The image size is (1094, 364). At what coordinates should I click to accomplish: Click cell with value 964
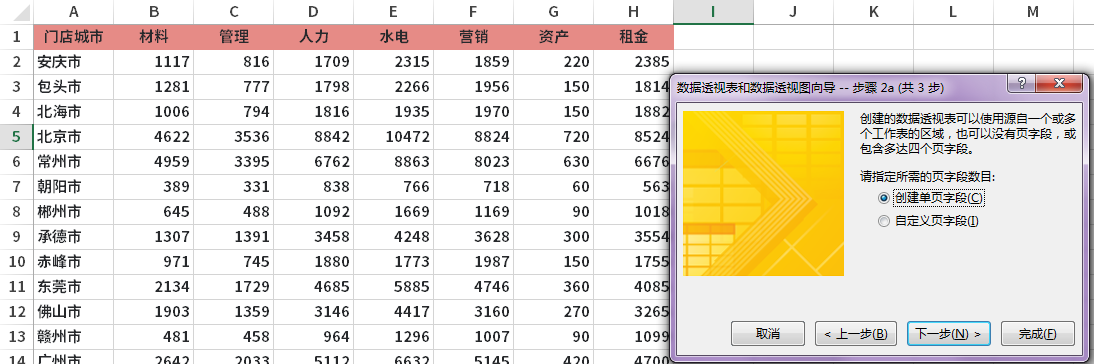coord(314,336)
